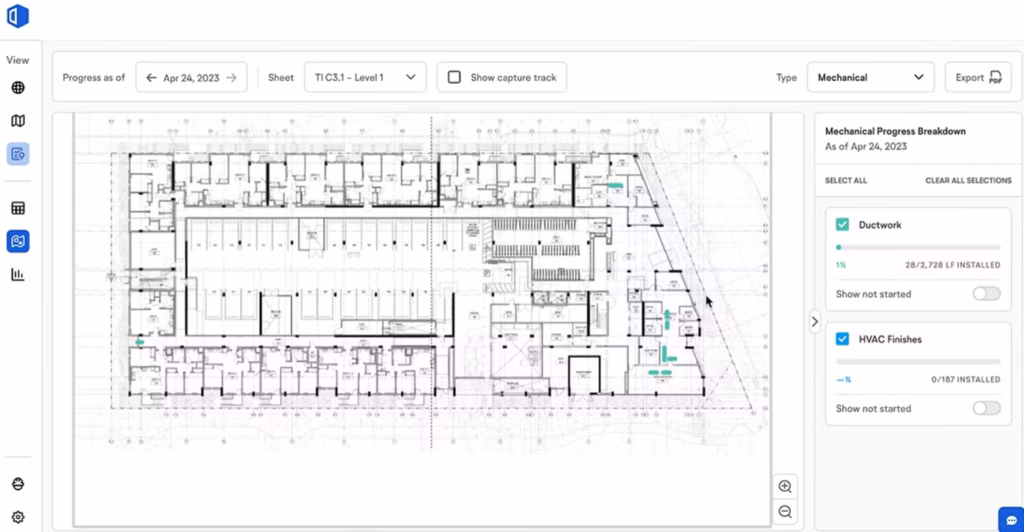This screenshot has width=1024, height=532.
Task: Collapse the side panel with chevron arrow
Action: pyautogui.click(x=814, y=322)
